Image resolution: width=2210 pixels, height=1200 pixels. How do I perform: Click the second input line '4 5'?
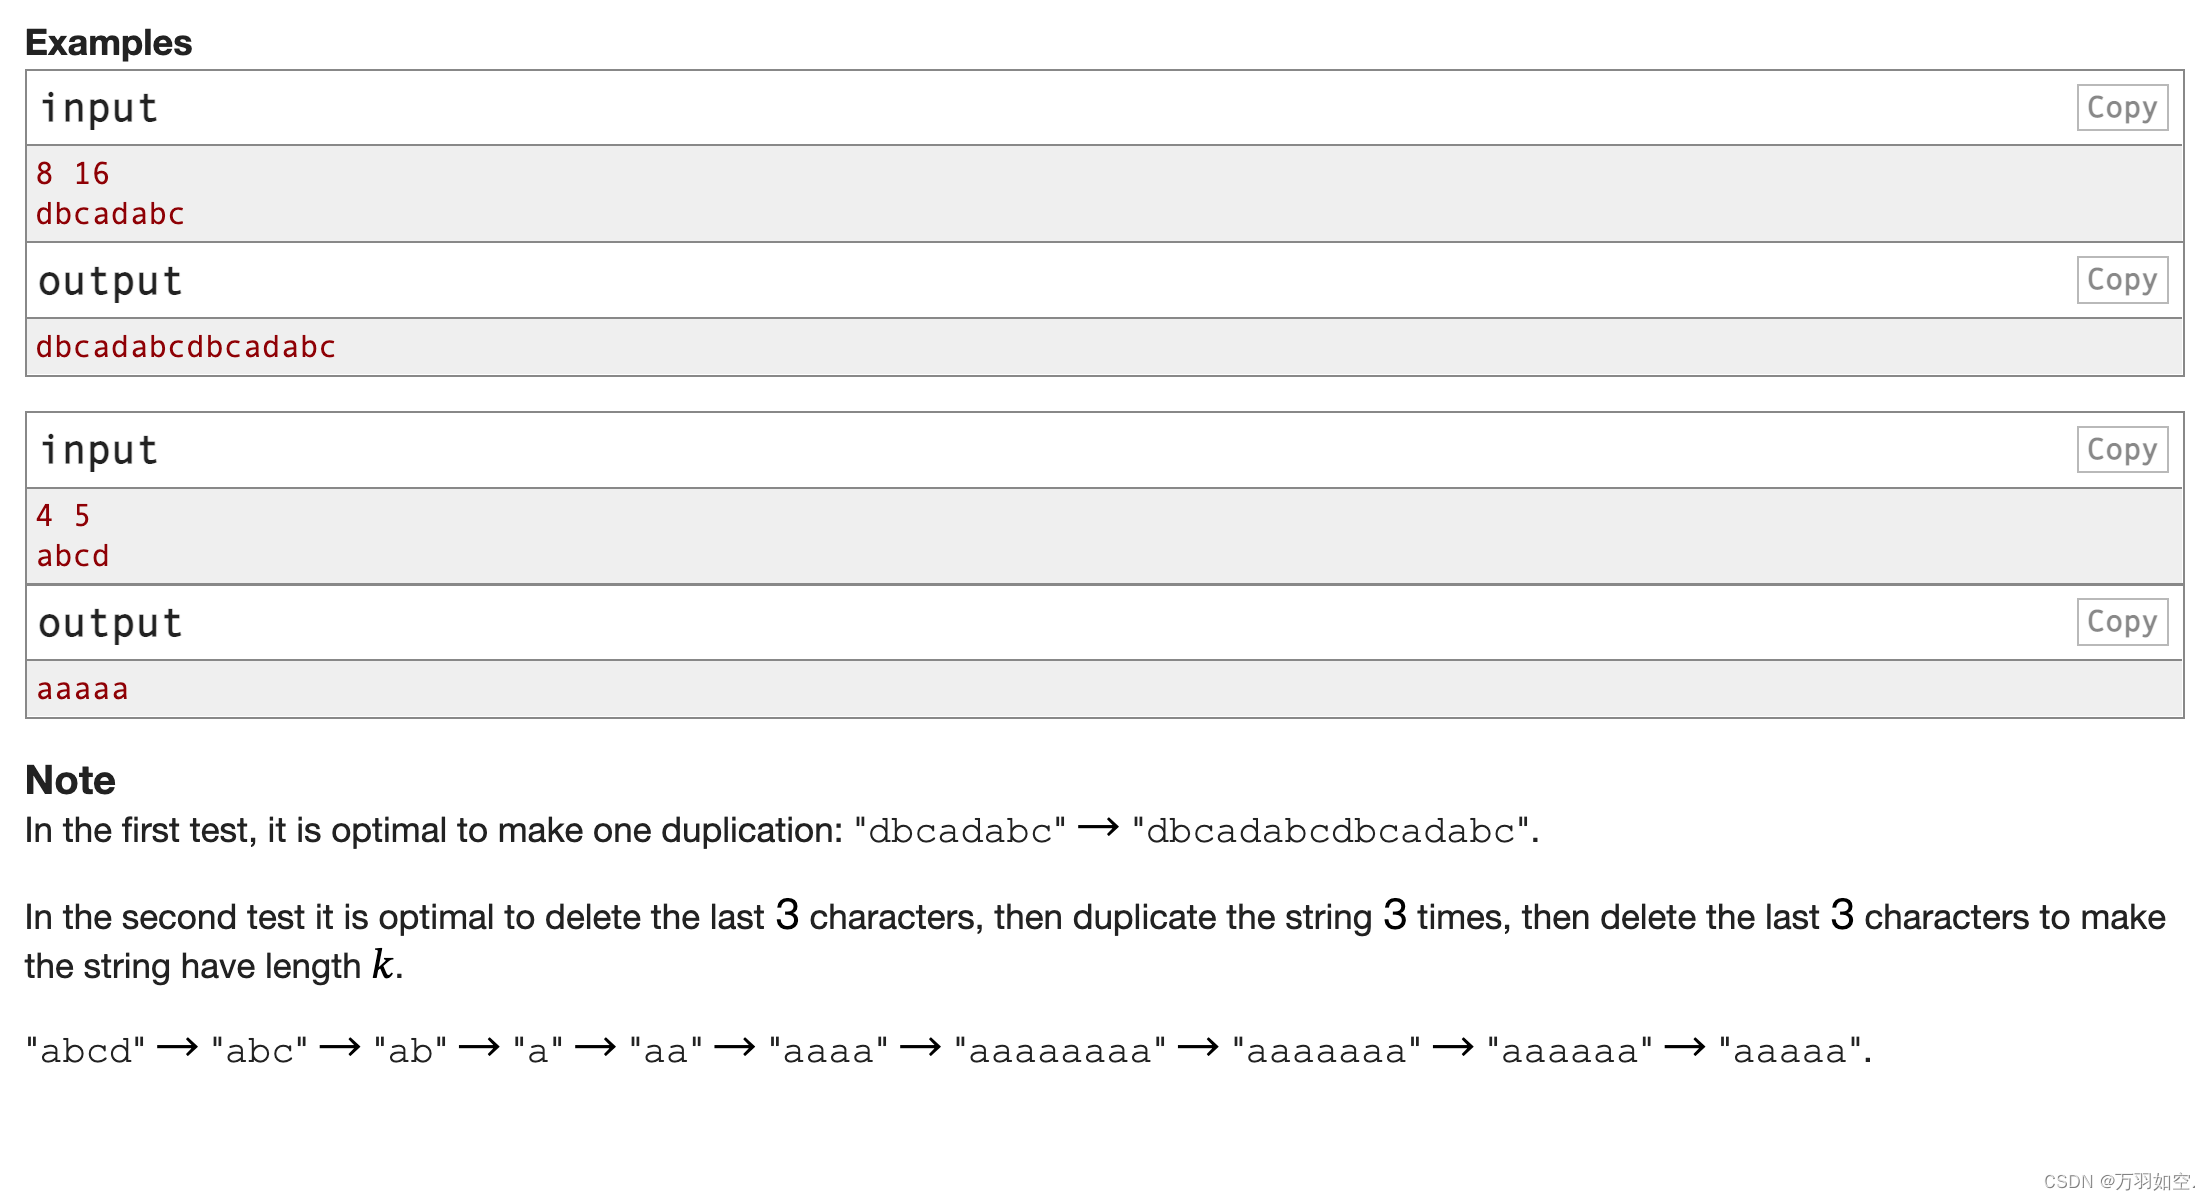point(63,515)
